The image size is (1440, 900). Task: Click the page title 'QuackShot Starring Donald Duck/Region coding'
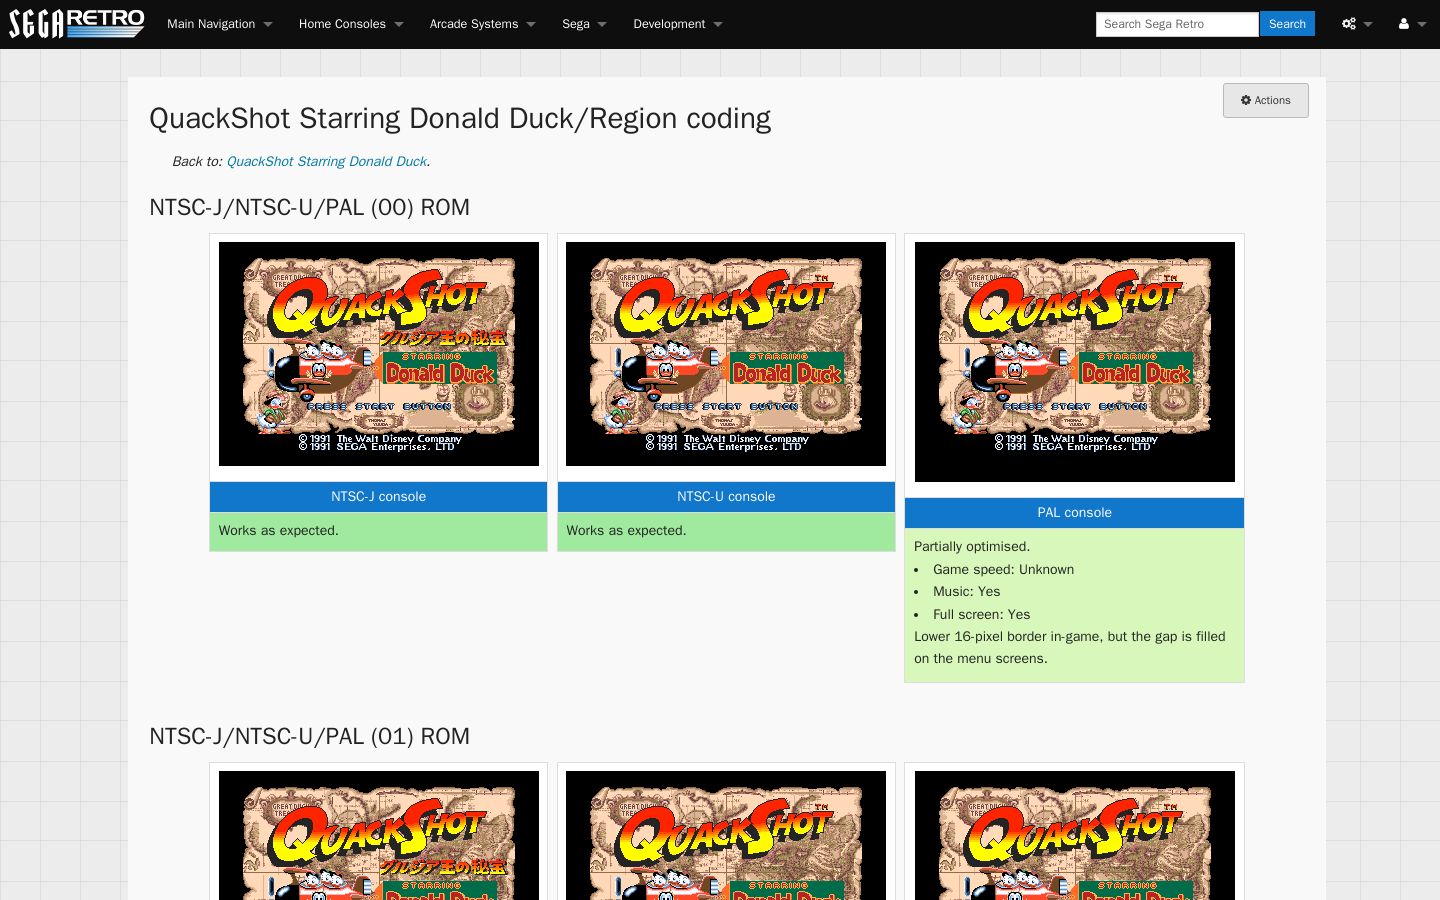[460, 118]
